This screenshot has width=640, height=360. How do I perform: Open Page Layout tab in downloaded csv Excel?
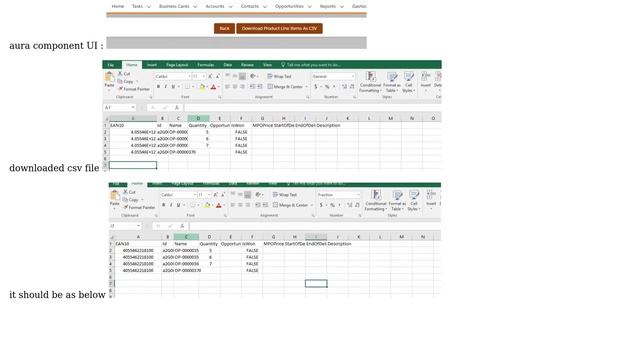point(177,65)
